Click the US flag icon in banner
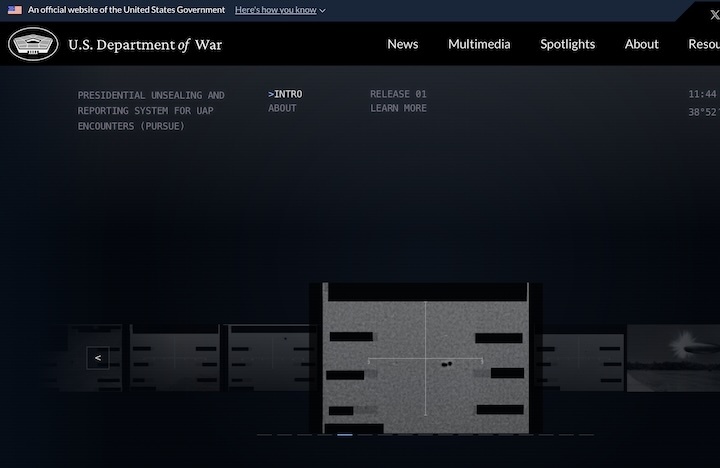 (15, 10)
